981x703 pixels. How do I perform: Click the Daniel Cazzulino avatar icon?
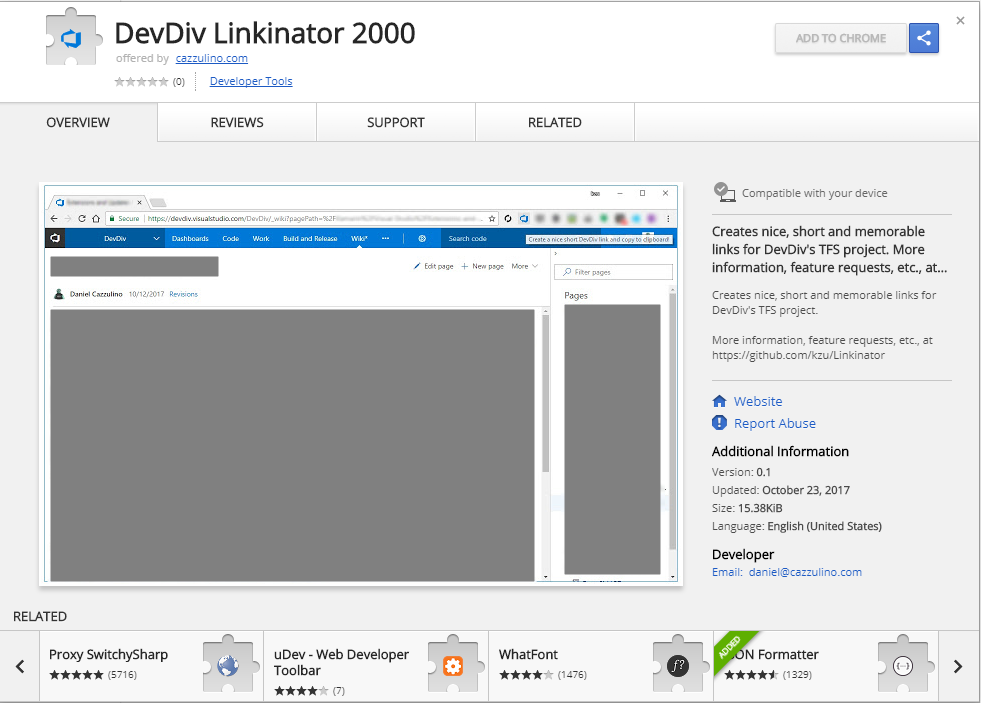(x=59, y=294)
